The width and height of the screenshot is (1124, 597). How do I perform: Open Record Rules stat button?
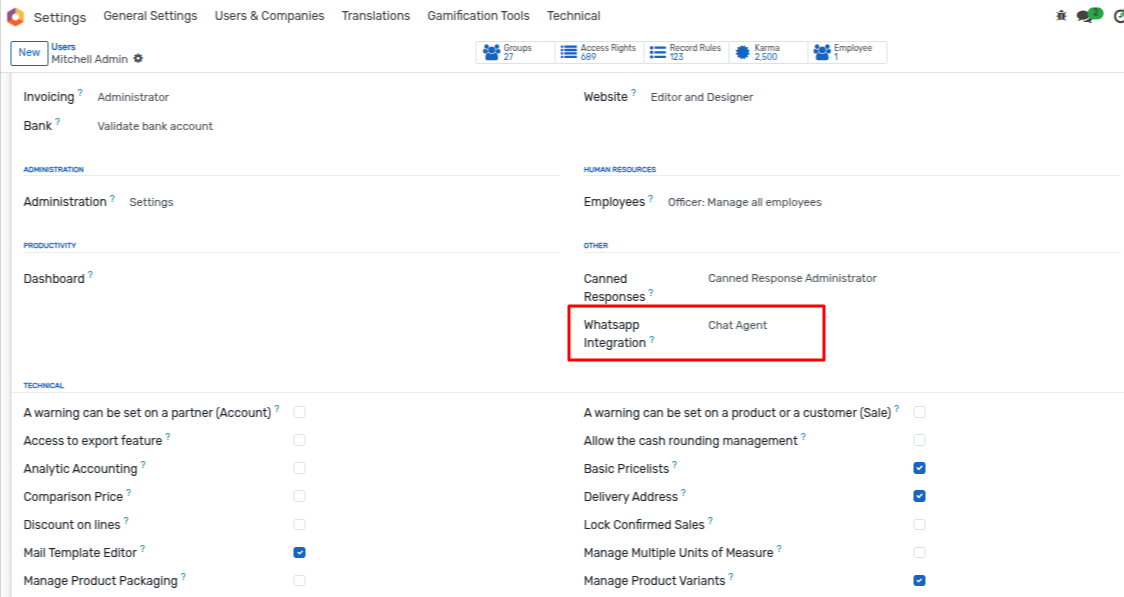click(x=685, y=53)
